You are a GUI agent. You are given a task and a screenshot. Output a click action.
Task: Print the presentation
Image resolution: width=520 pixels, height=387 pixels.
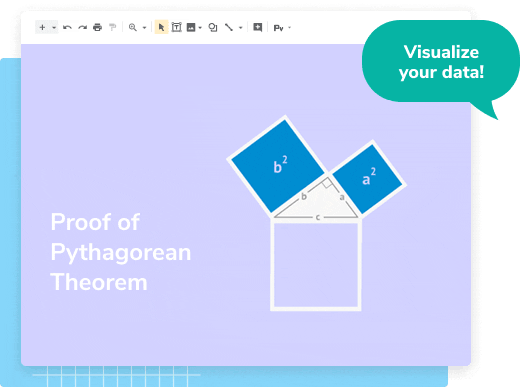(x=97, y=27)
